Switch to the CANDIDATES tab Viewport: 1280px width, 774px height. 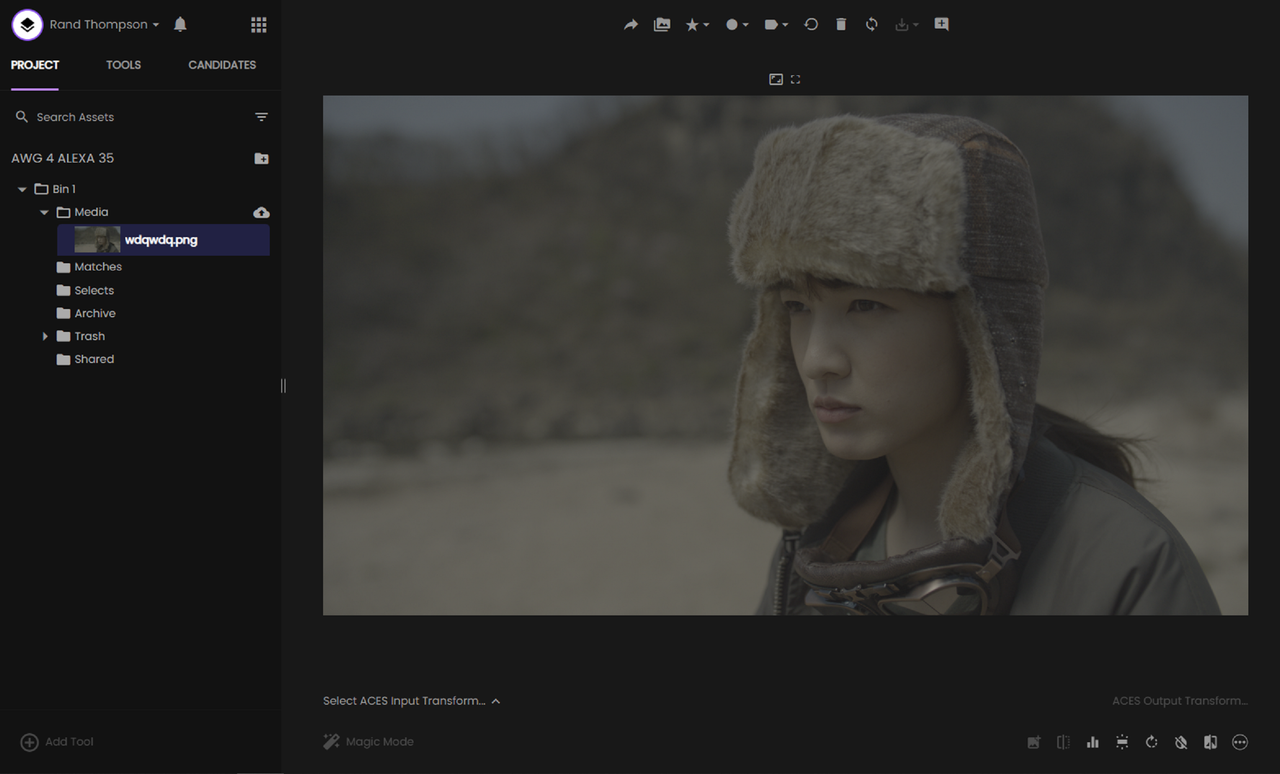[222, 65]
